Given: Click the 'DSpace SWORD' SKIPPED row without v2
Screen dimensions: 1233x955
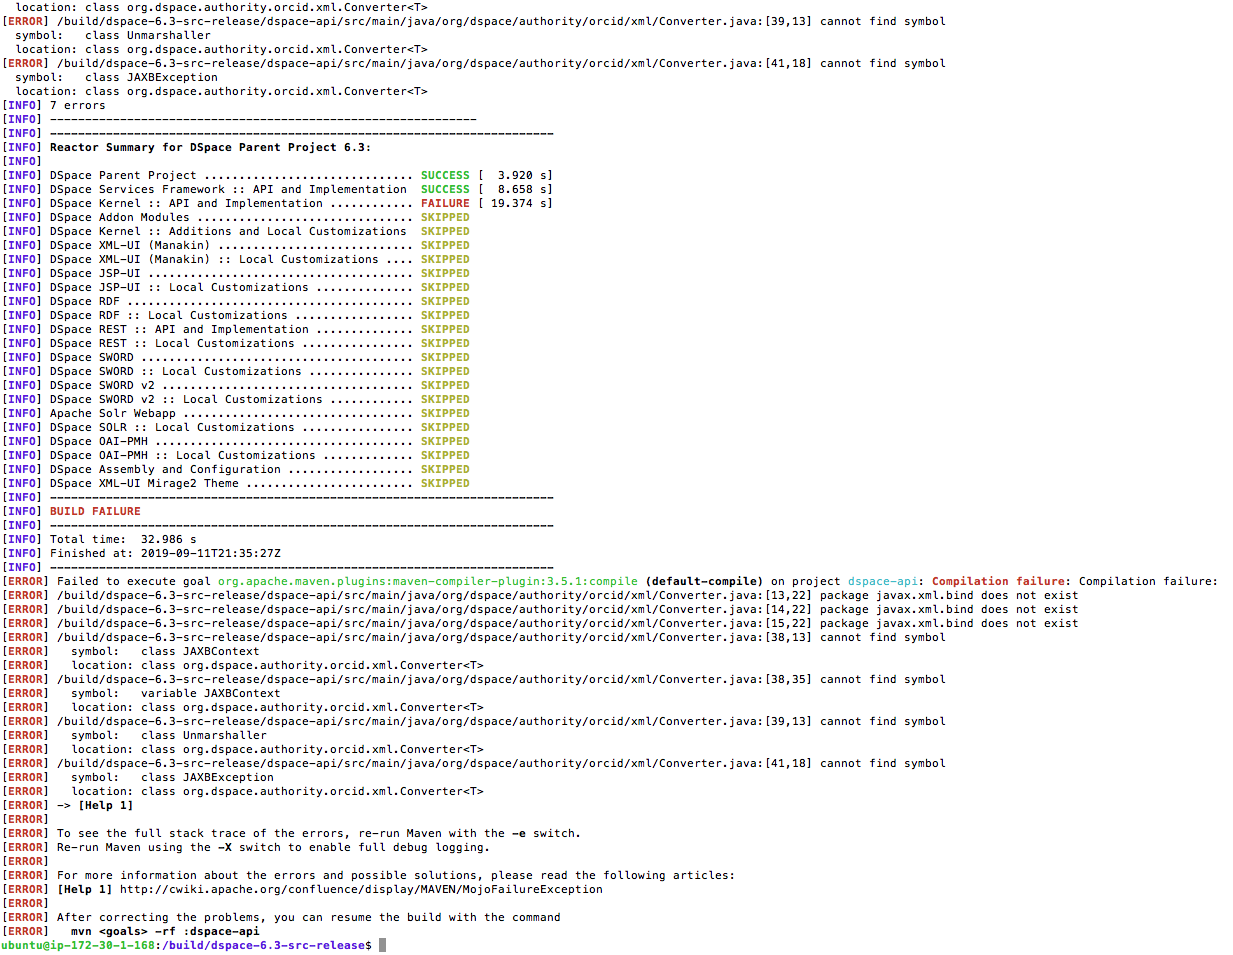Looking at the screenshot, I should 236,357.
